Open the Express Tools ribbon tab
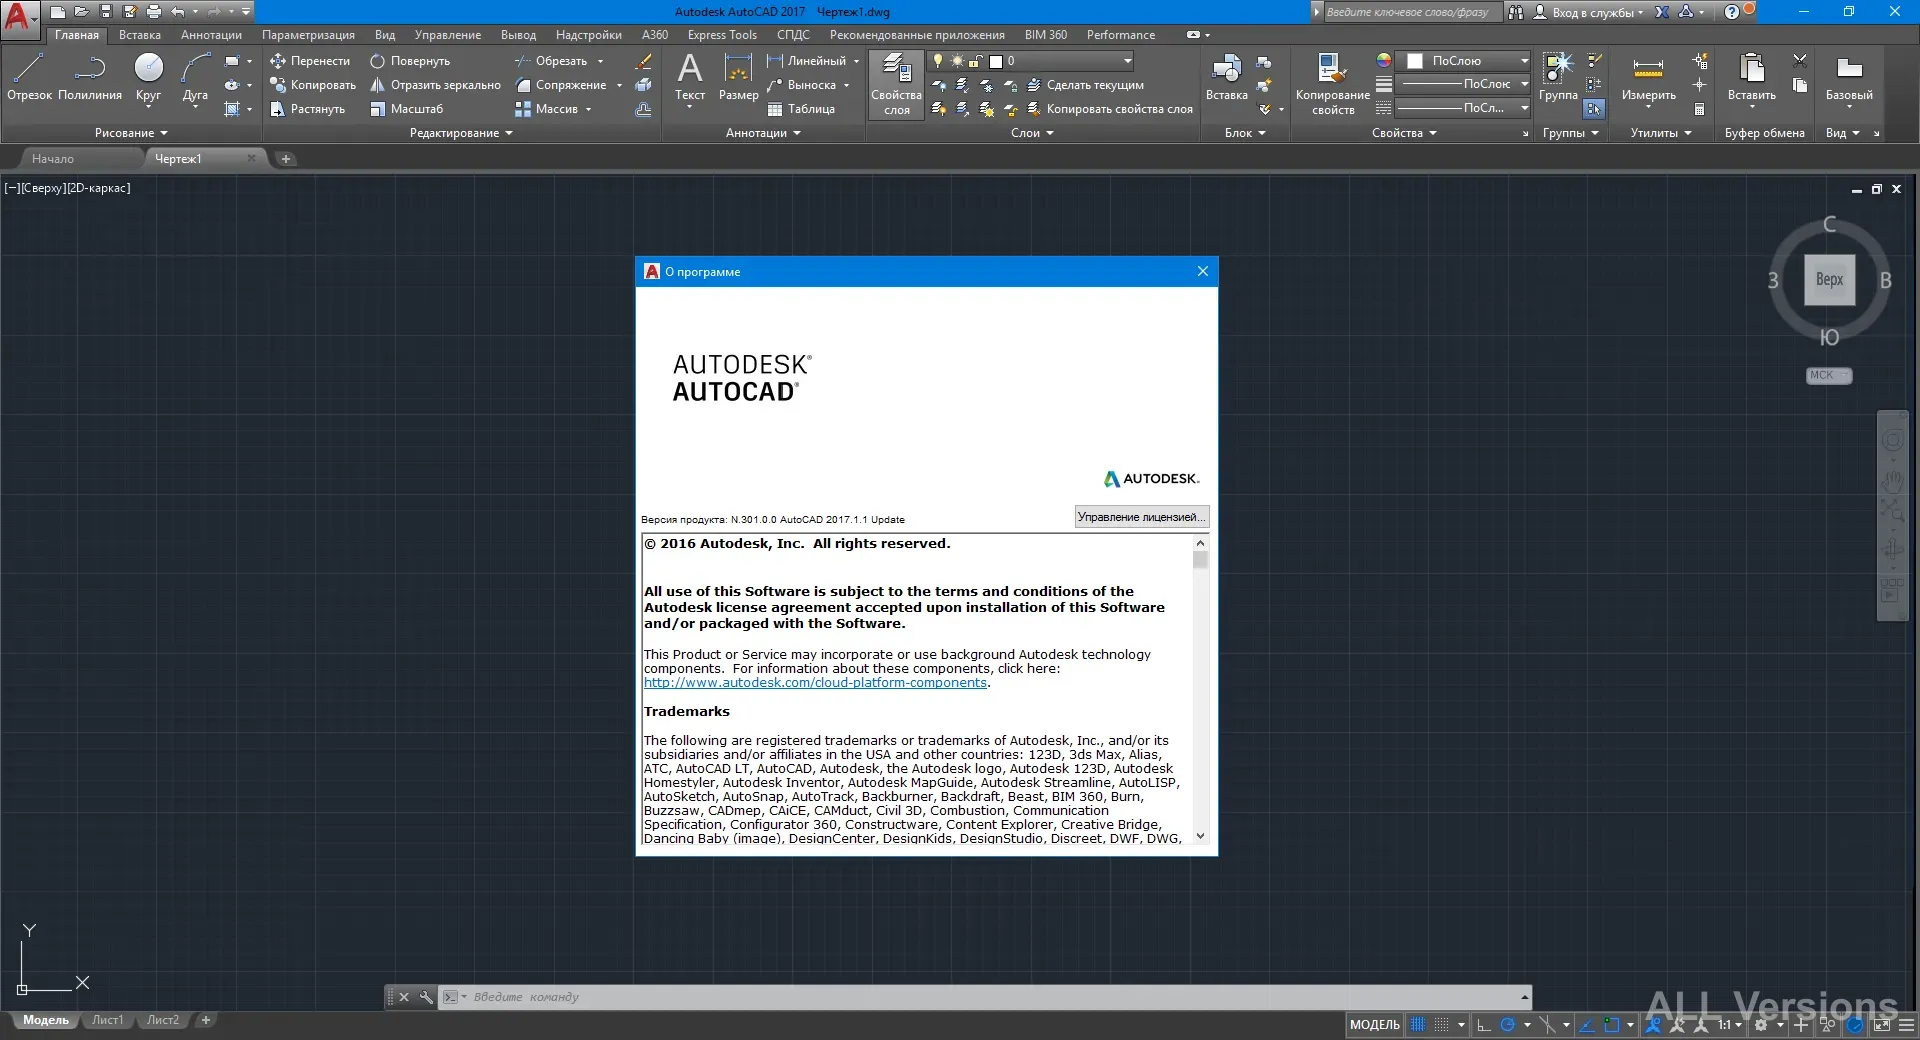Viewport: 1920px width, 1040px height. [722, 35]
